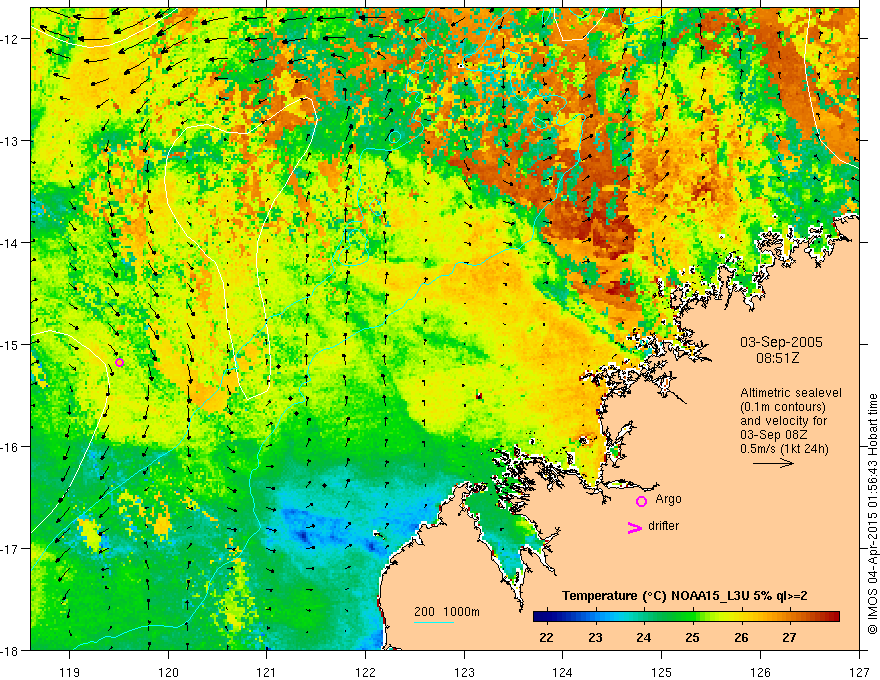Viewport: 880px width, 680px height.
Task: Click the latitude axis label -16
Action: tap(11, 447)
